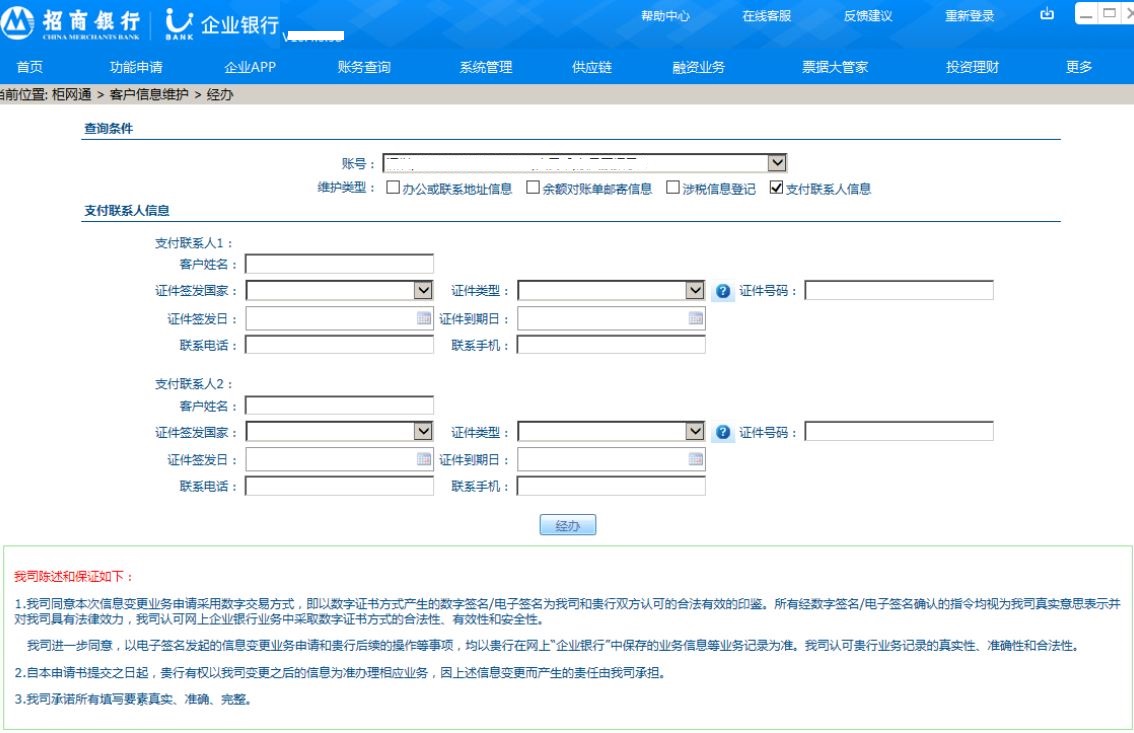
Task: Uncheck the 支付联系人信息 checkbox
Action: click(776, 188)
